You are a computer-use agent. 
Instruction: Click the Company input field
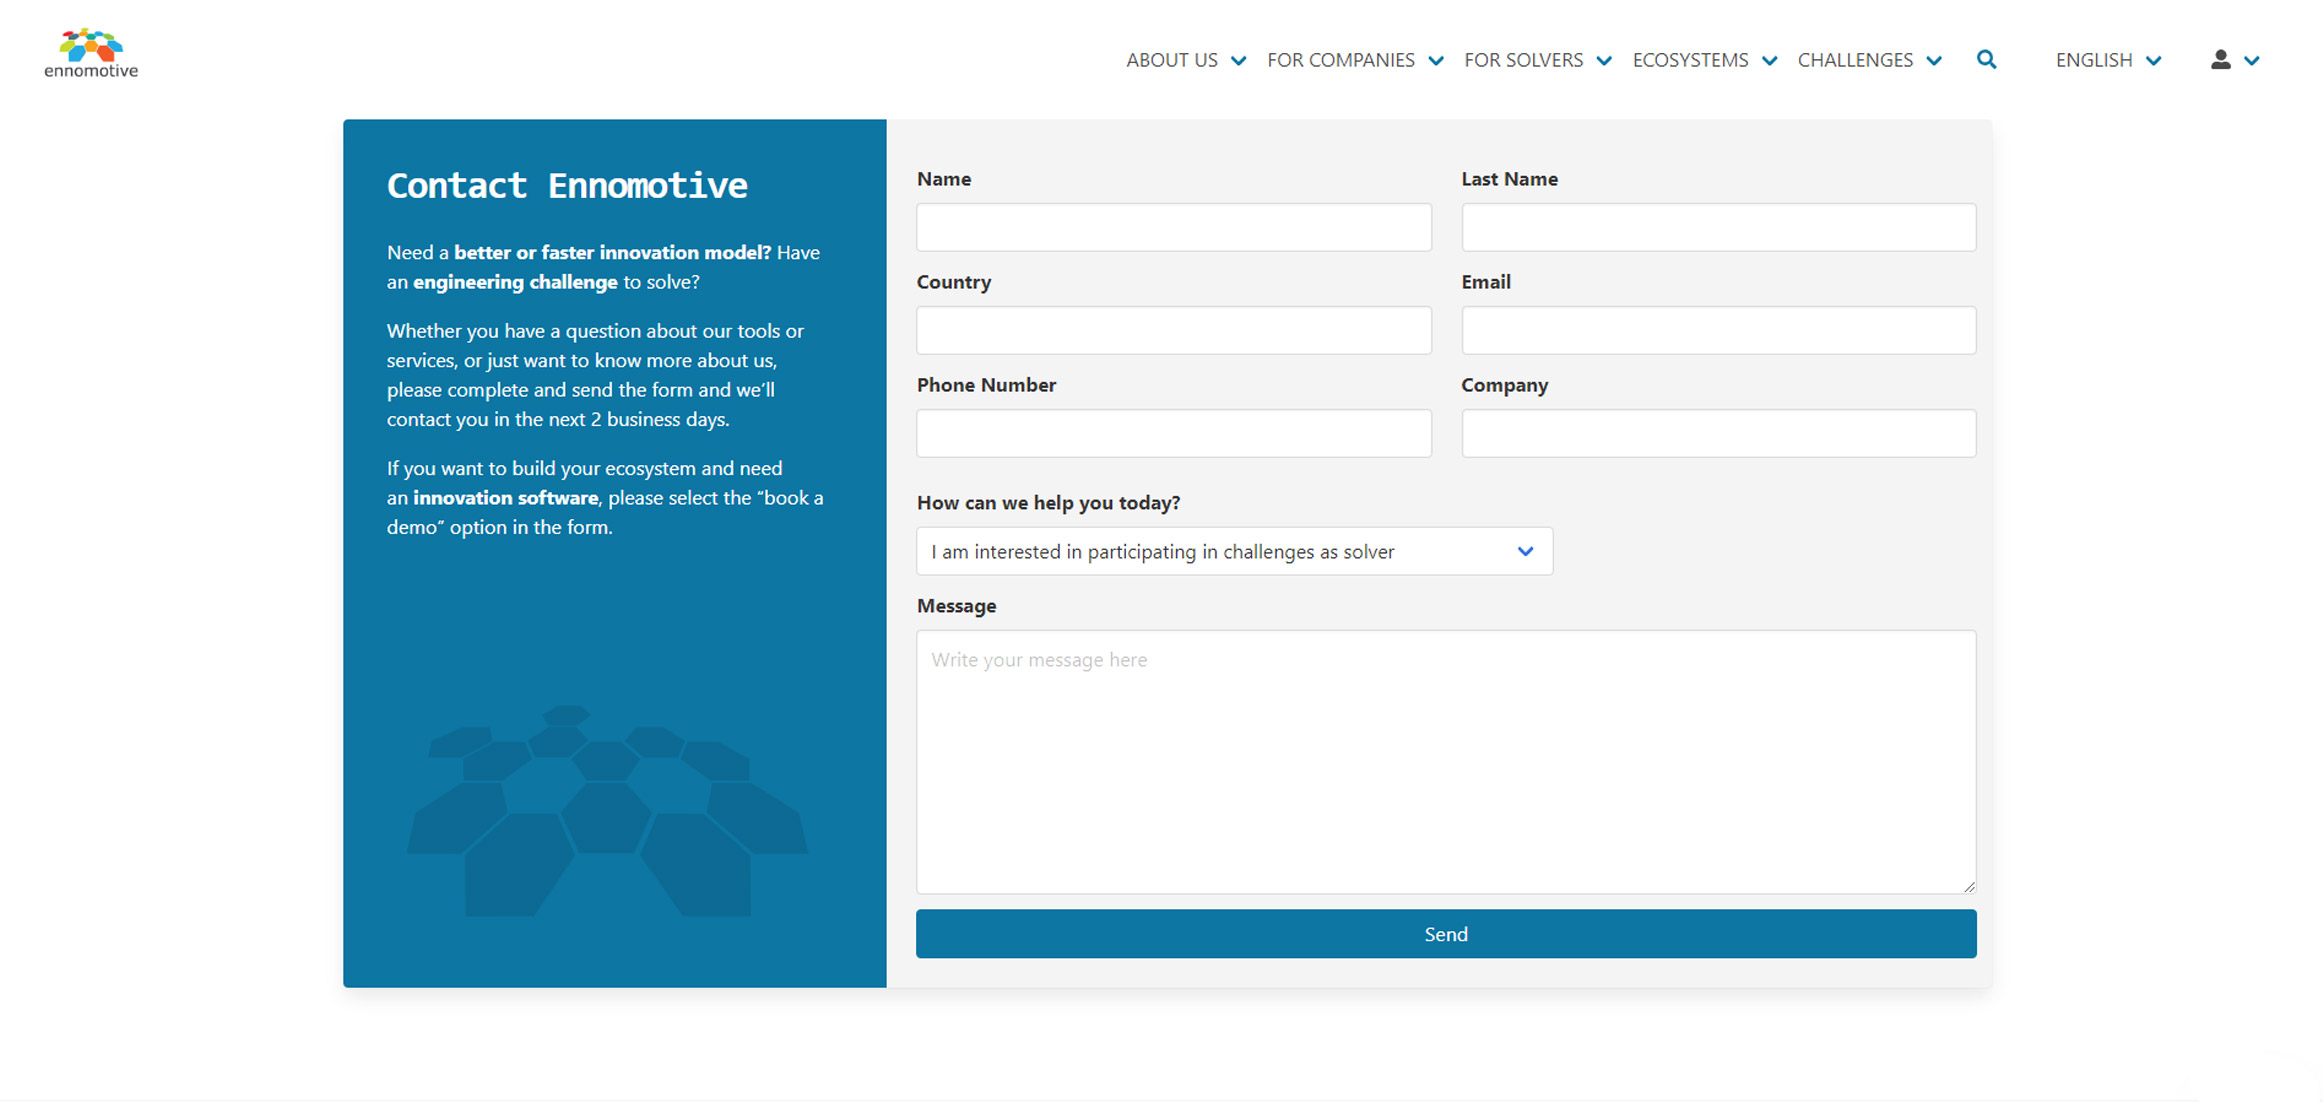tap(1718, 433)
